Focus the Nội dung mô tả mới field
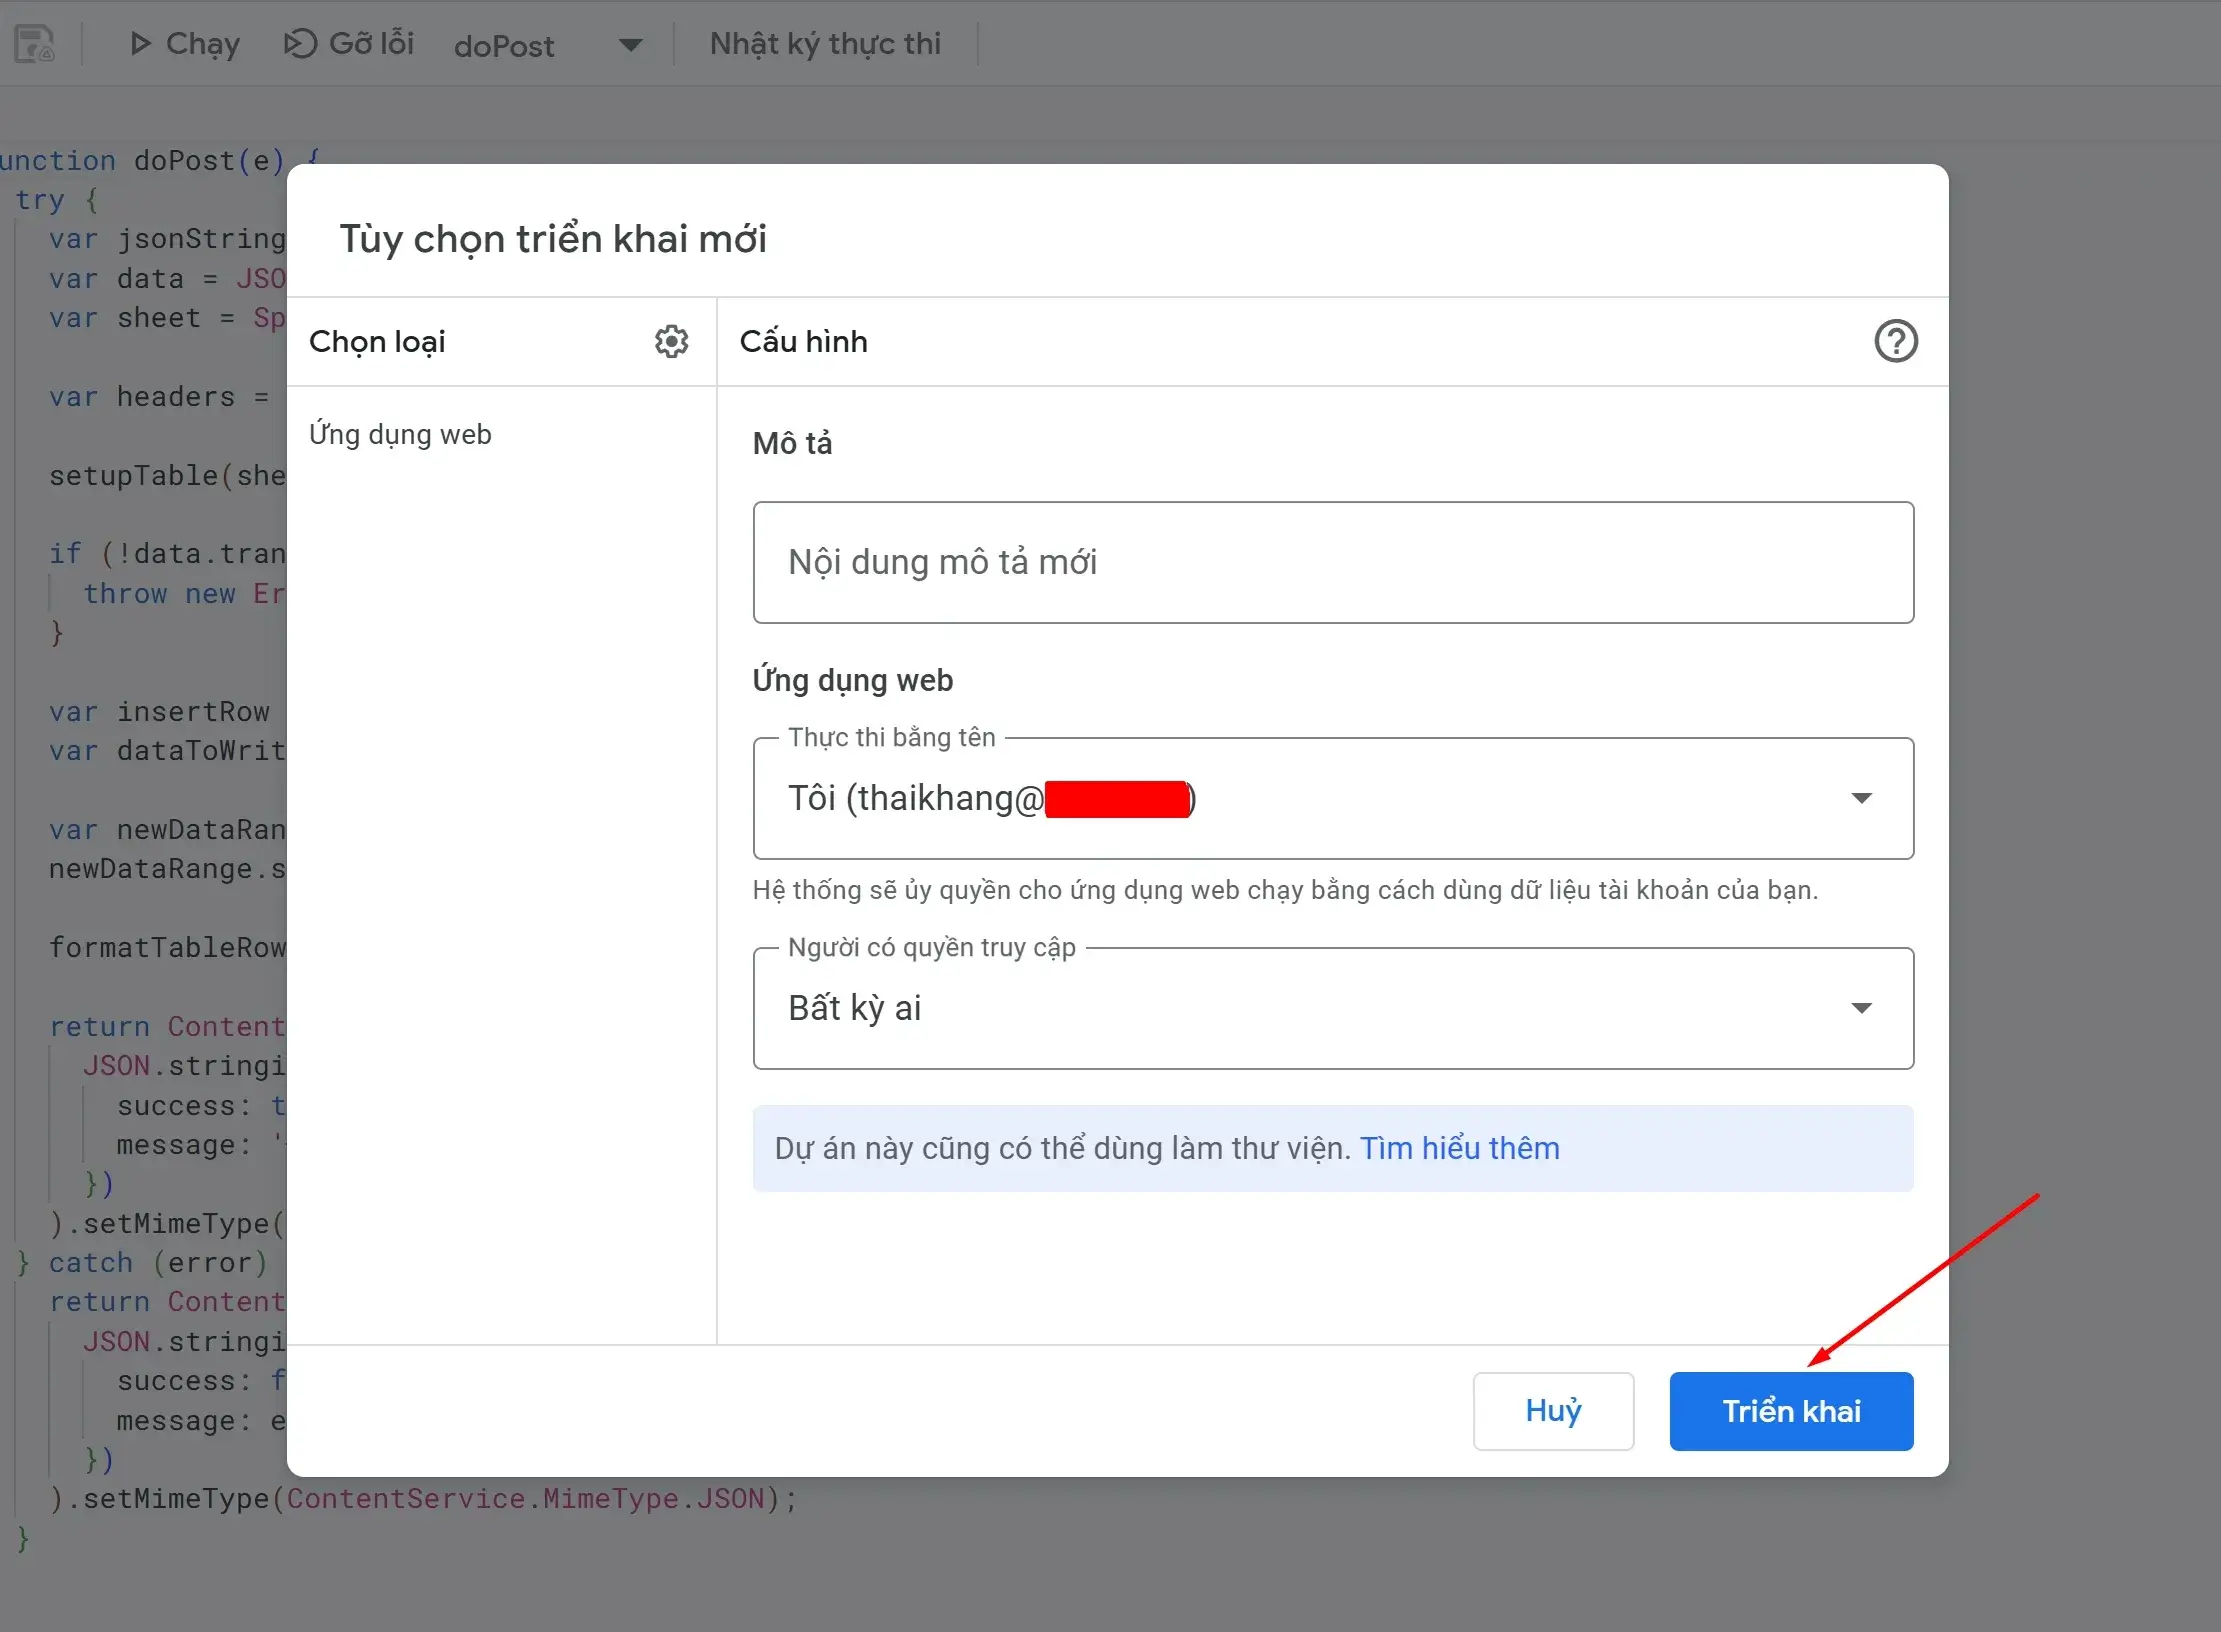This screenshot has width=2221, height=1632. [1333, 562]
